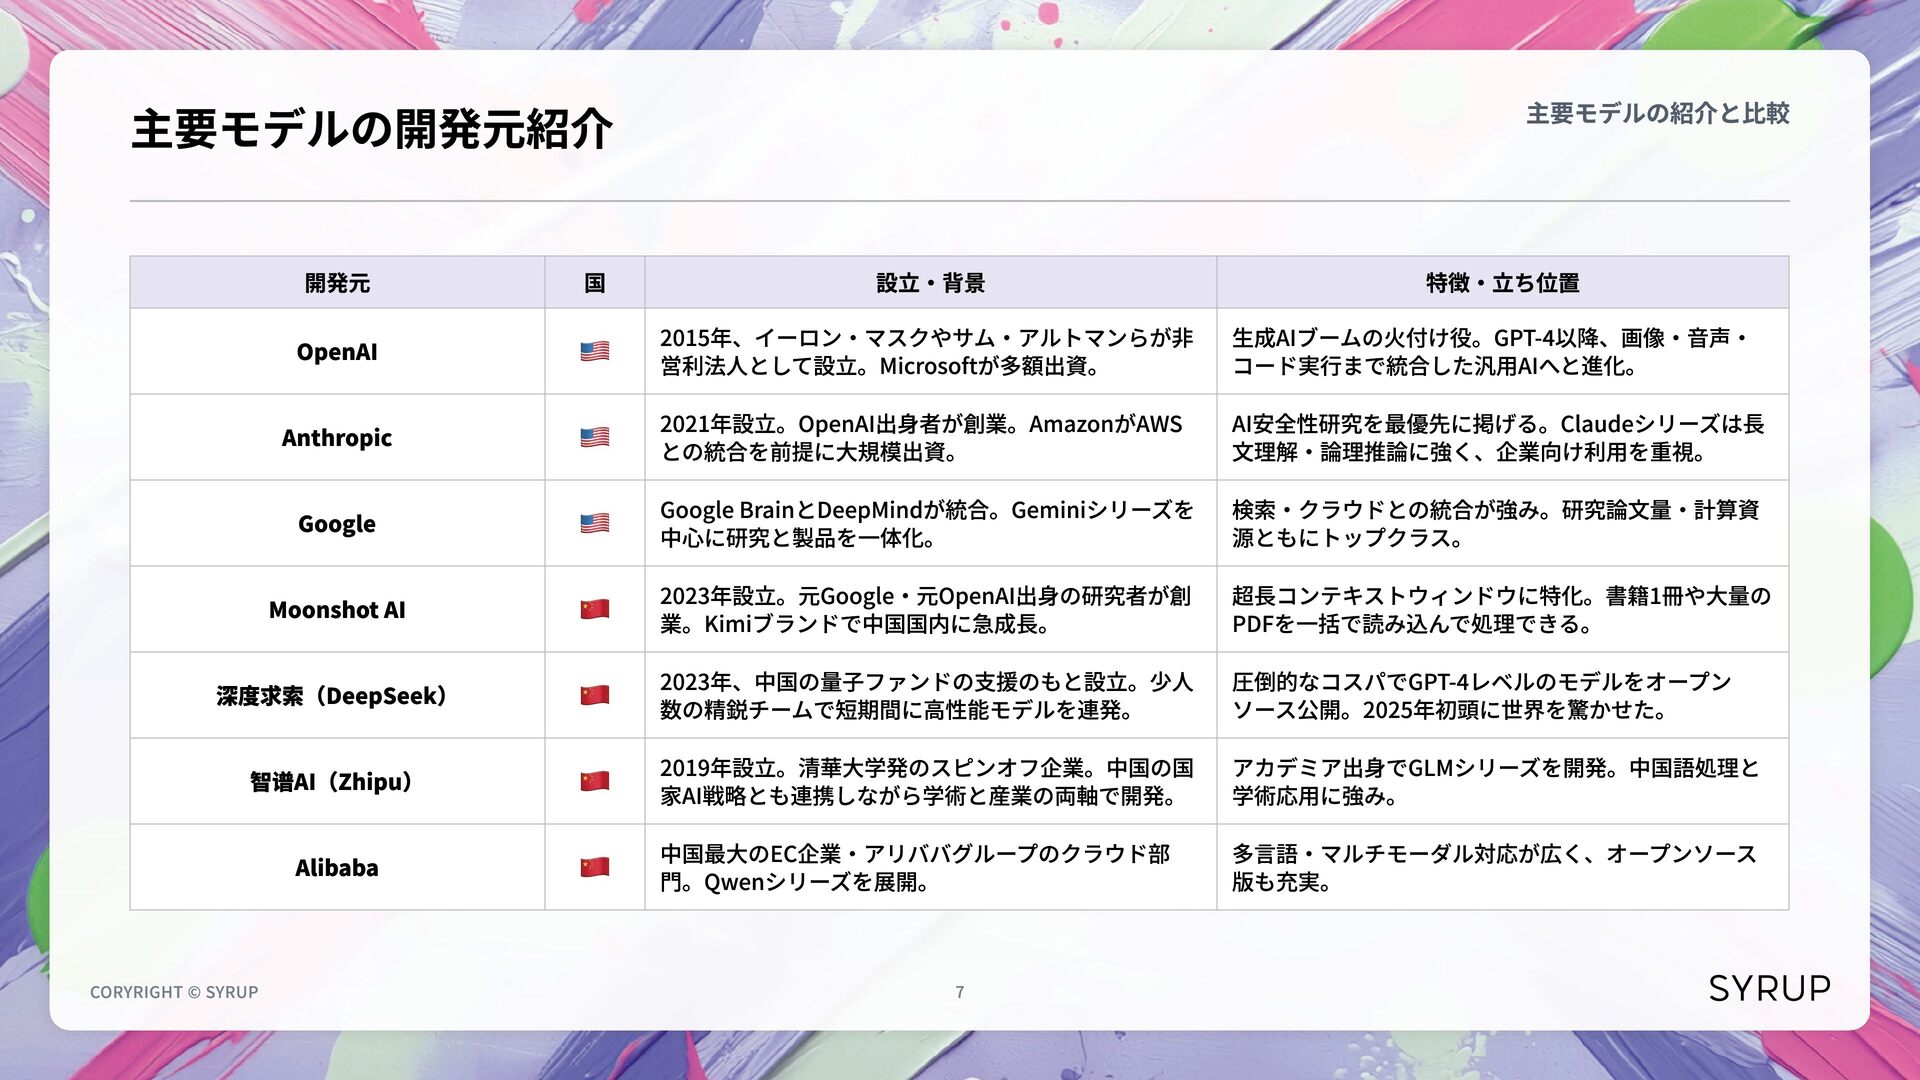Image resolution: width=1920 pixels, height=1080 pixels.
Task: Select the Google developer name cell
Action: pos(337,523)
